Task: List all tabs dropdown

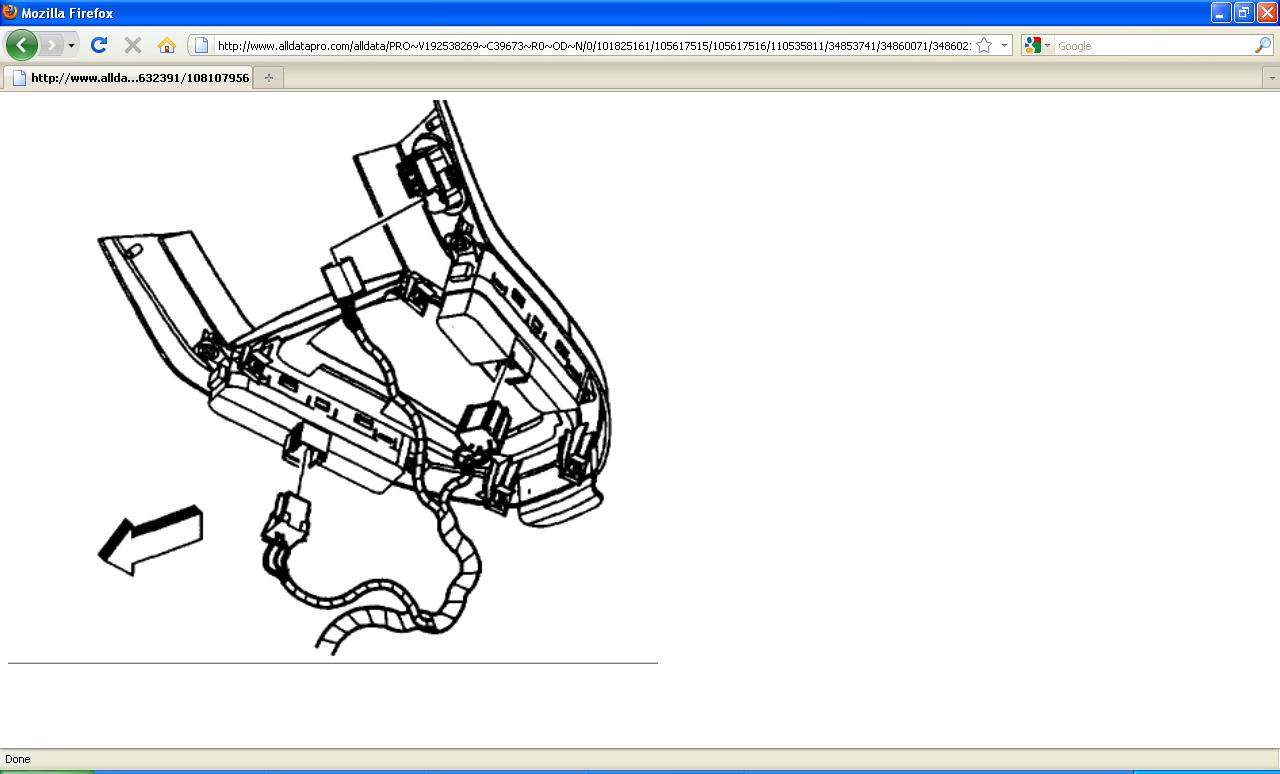Action: tap(1271, 77)
